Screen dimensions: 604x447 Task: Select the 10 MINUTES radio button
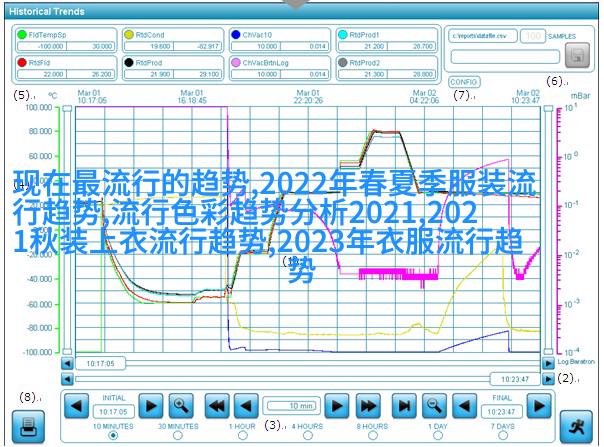[113, 435]
